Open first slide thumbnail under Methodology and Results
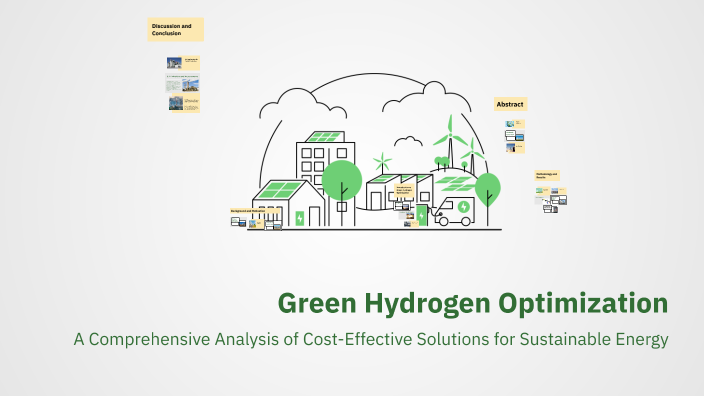The height and width of the screenshot is (396, 704). coord(543,191)
